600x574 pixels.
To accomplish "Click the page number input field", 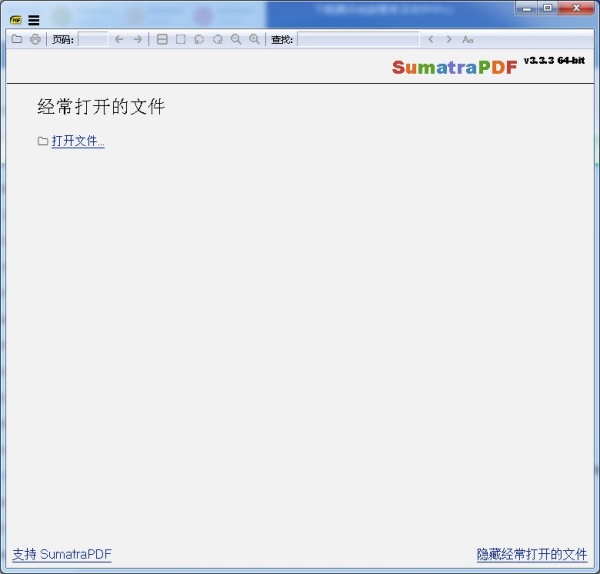I will [92, 39].
